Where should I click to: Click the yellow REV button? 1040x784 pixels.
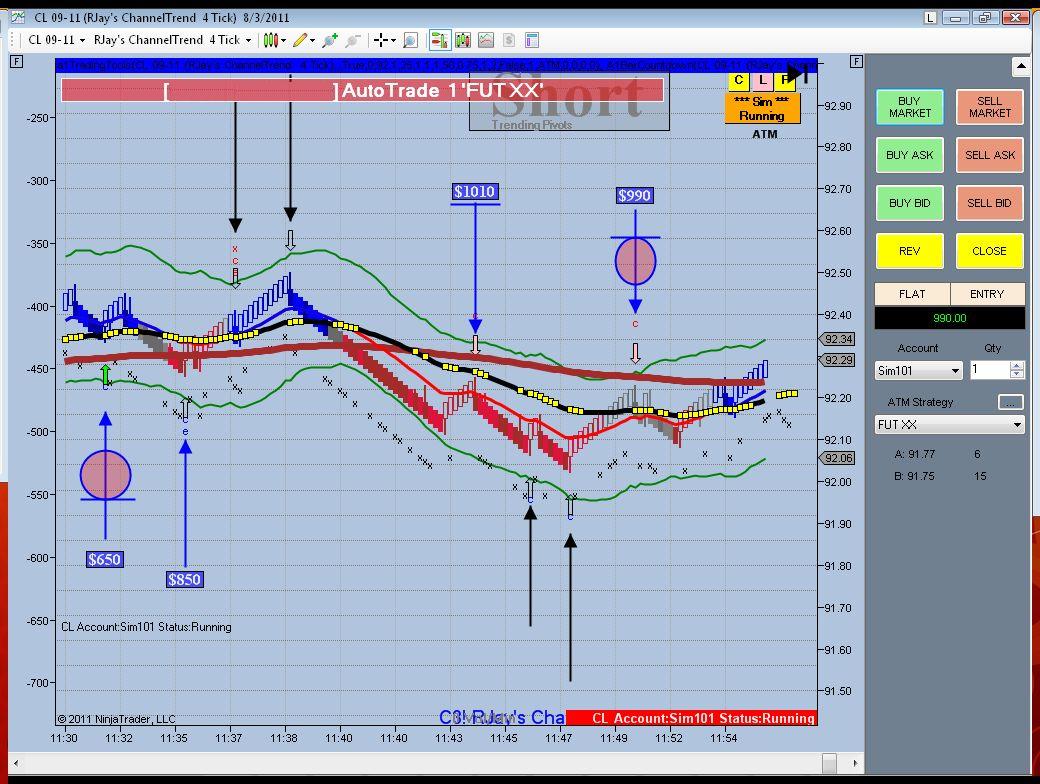click(909, 251)
